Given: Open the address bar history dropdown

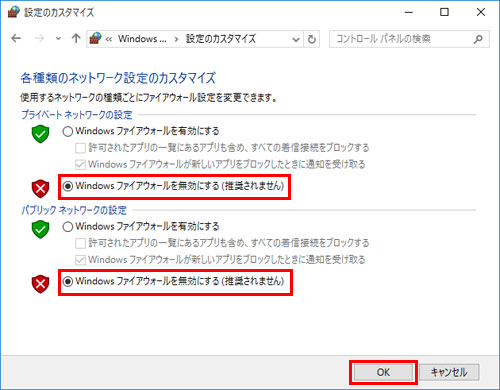Looking at the screenshot, I should tap(296, 39).
